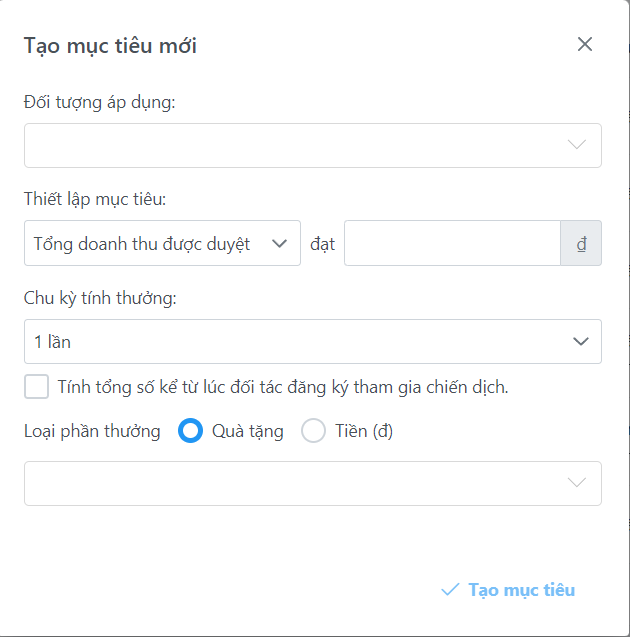The height and width of the screenshot is (637, 630).
Task: Click the Tạo mục tiêu mới dialog title
Action: coord(110,46)
